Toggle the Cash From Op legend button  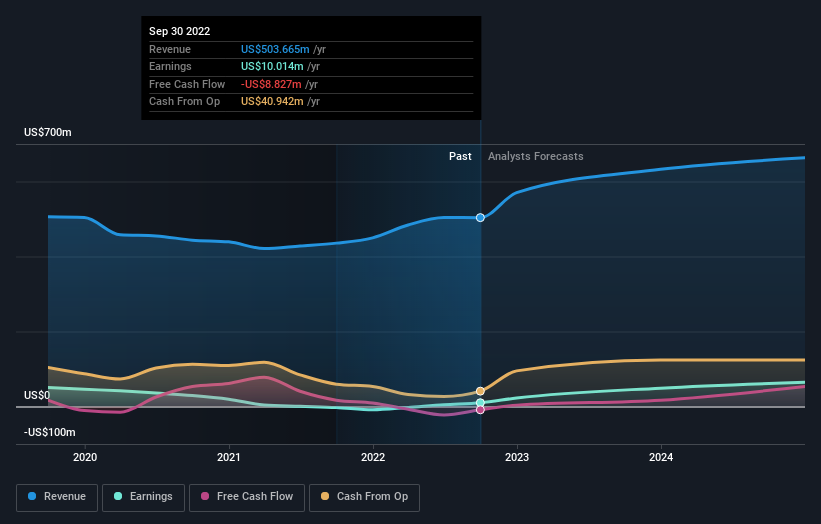(x=364, y=497)
